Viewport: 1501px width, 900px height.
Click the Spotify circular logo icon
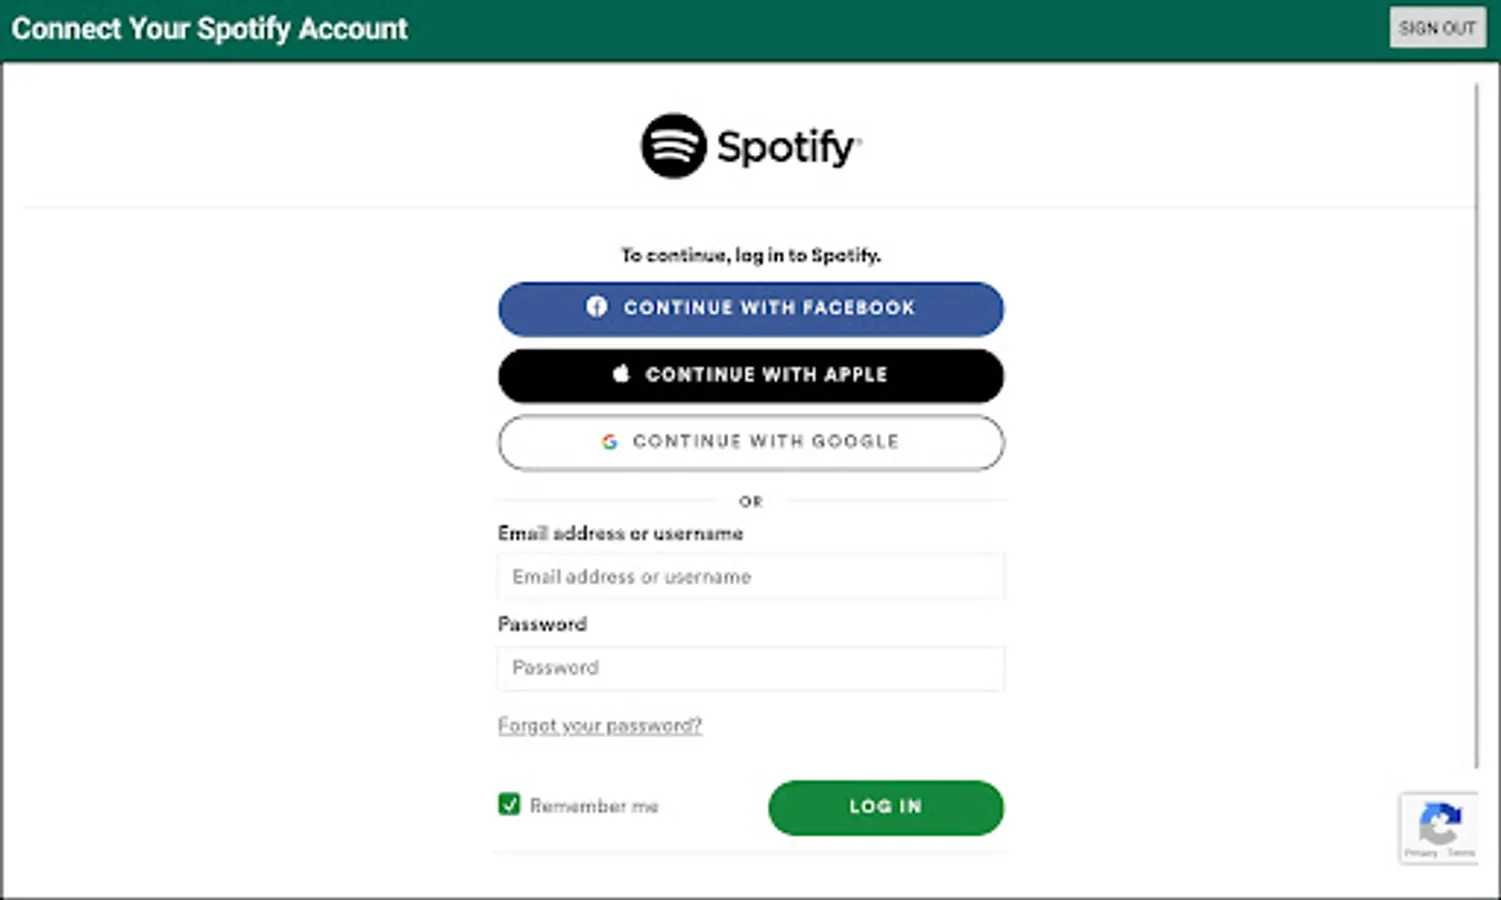point(673,146)
